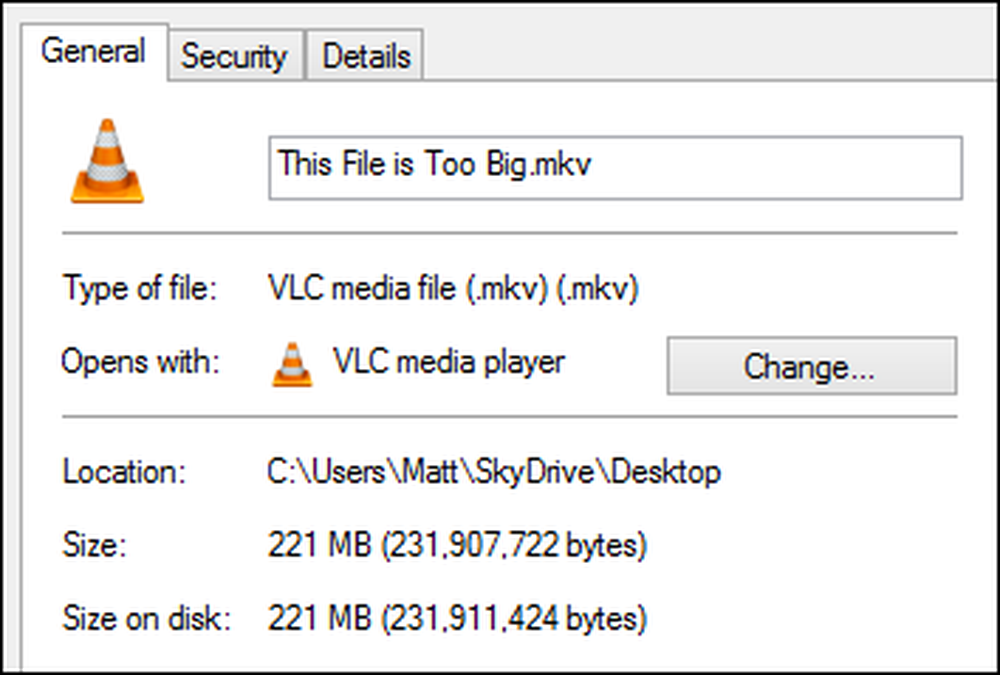Switch to the Security tab

[x=235, y=56]
